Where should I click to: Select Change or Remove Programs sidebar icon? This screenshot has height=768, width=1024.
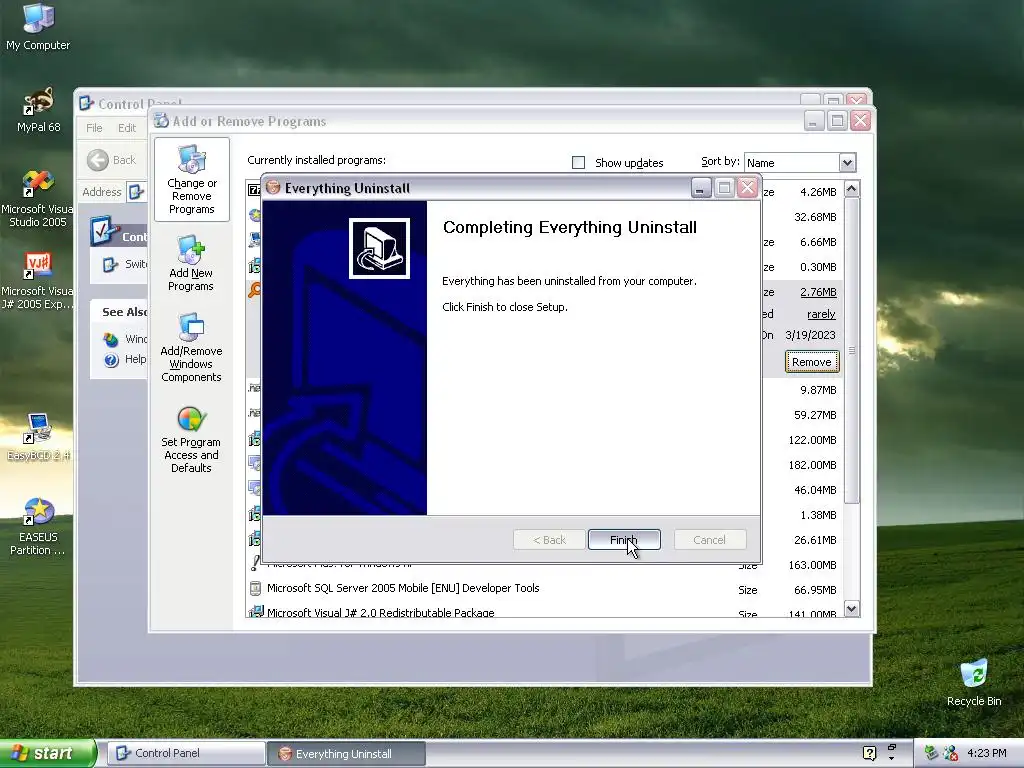[191, 180]
